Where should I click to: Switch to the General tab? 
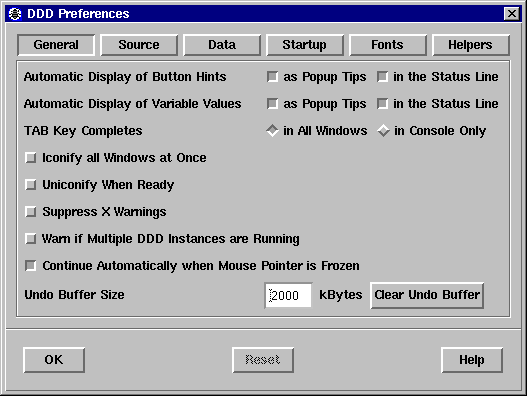(56, 45)
